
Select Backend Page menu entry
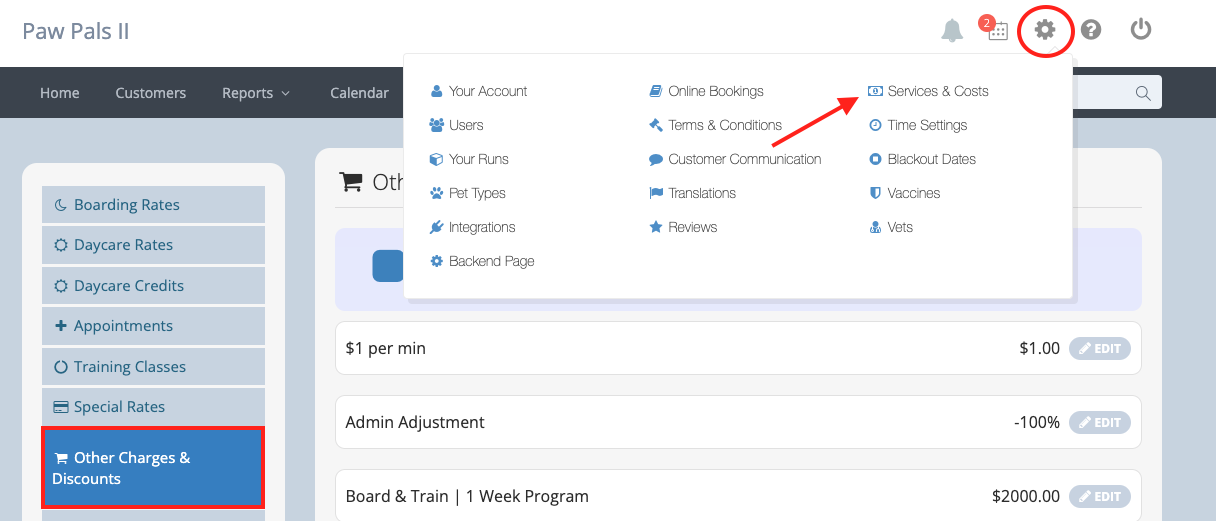click(x=482, y=261)
